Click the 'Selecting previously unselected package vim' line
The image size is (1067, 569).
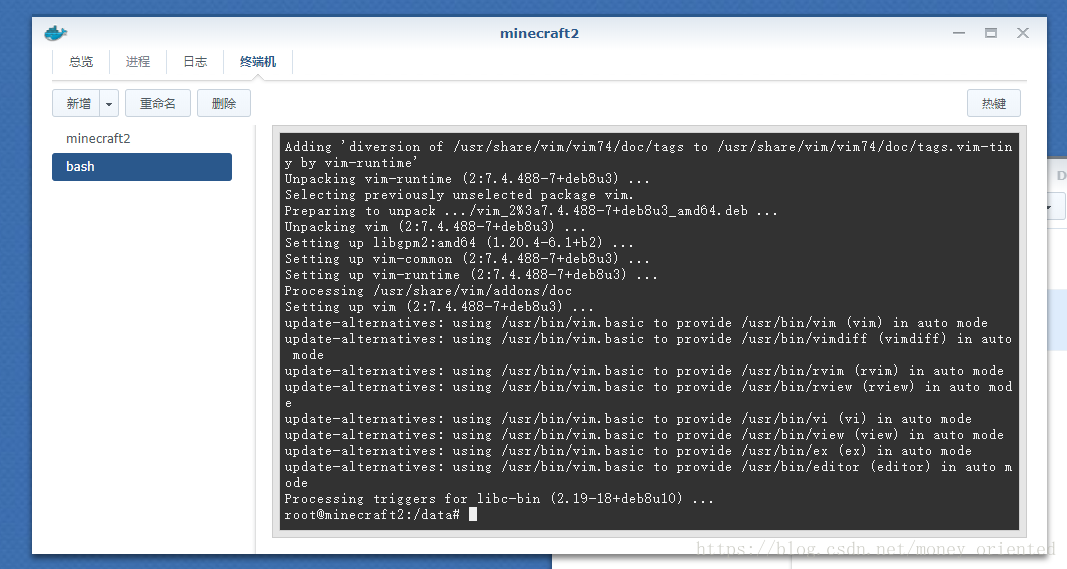tap(459, 195)
